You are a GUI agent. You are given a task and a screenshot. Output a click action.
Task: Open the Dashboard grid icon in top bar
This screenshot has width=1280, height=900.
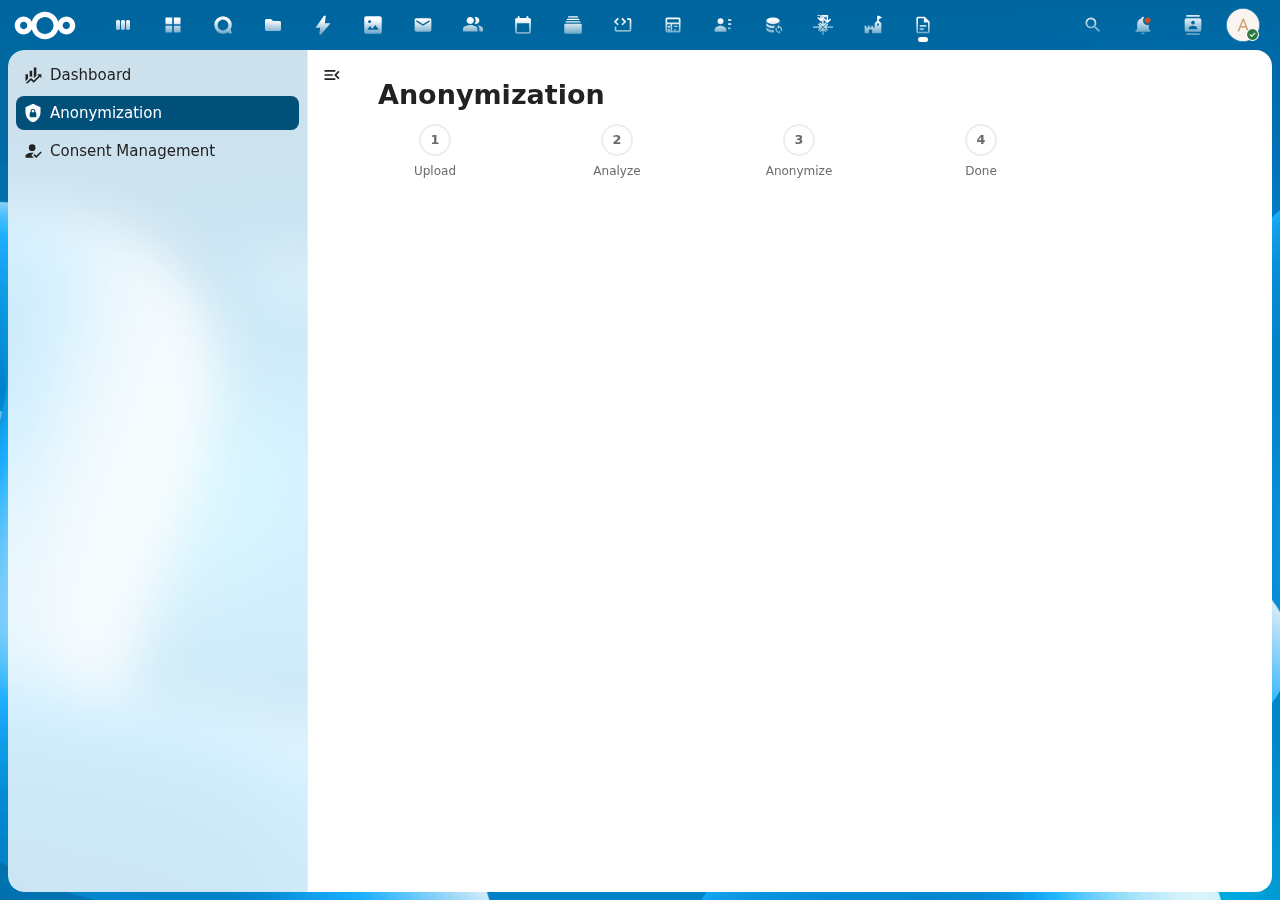pyautogui.click(x=173, y=25)
